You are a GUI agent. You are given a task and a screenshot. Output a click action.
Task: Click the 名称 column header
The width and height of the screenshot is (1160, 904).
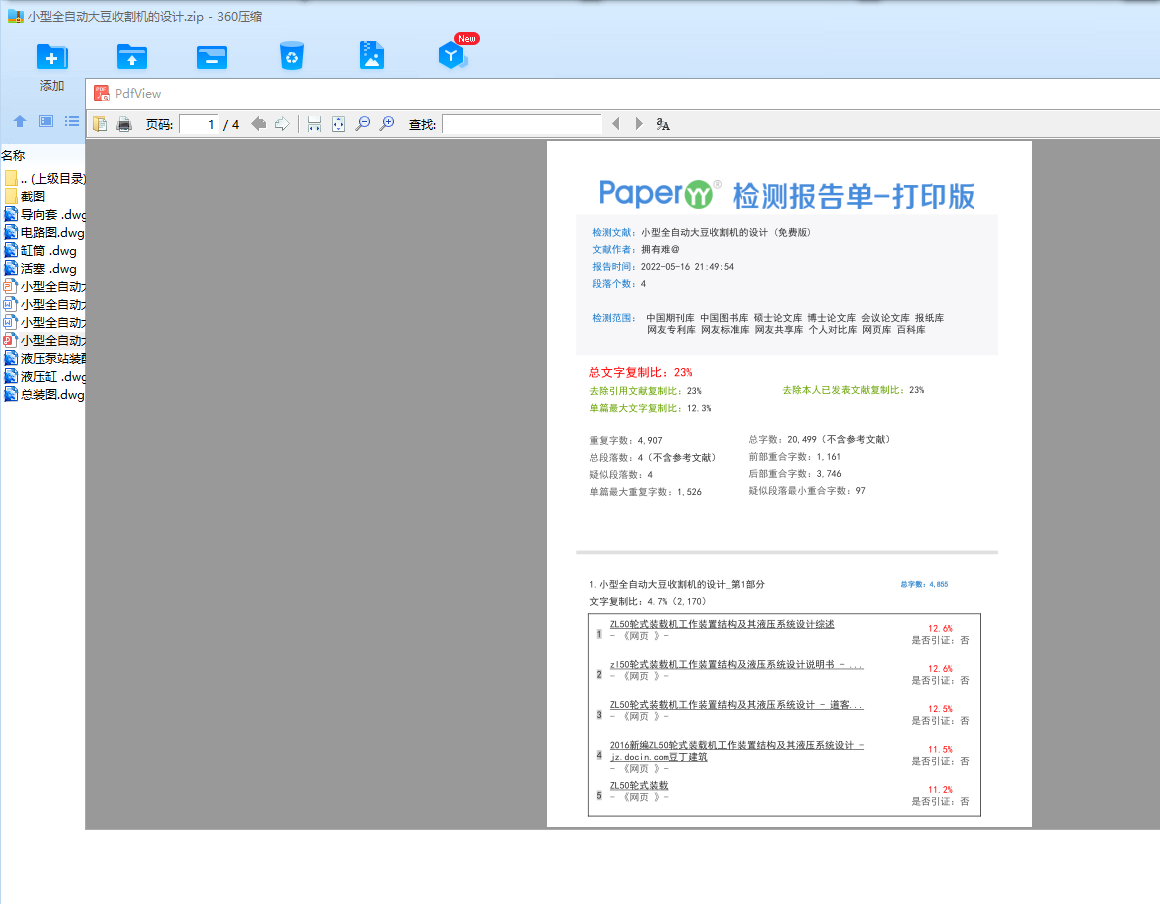point(13,155)
